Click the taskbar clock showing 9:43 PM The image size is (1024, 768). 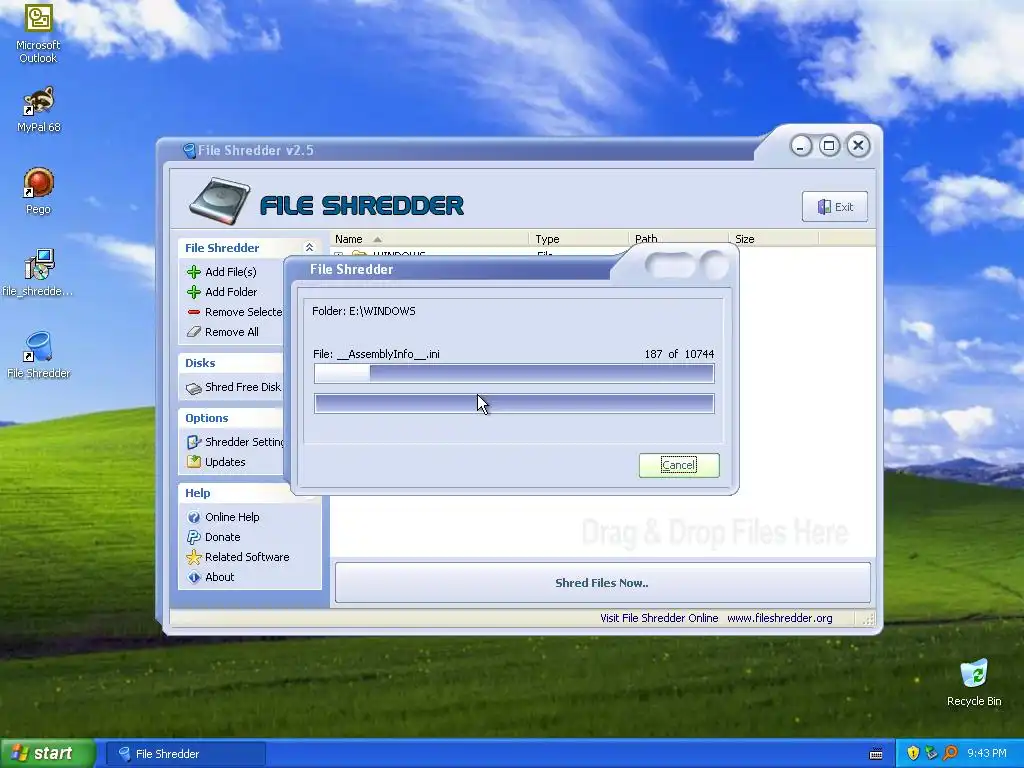coord(987,753)
